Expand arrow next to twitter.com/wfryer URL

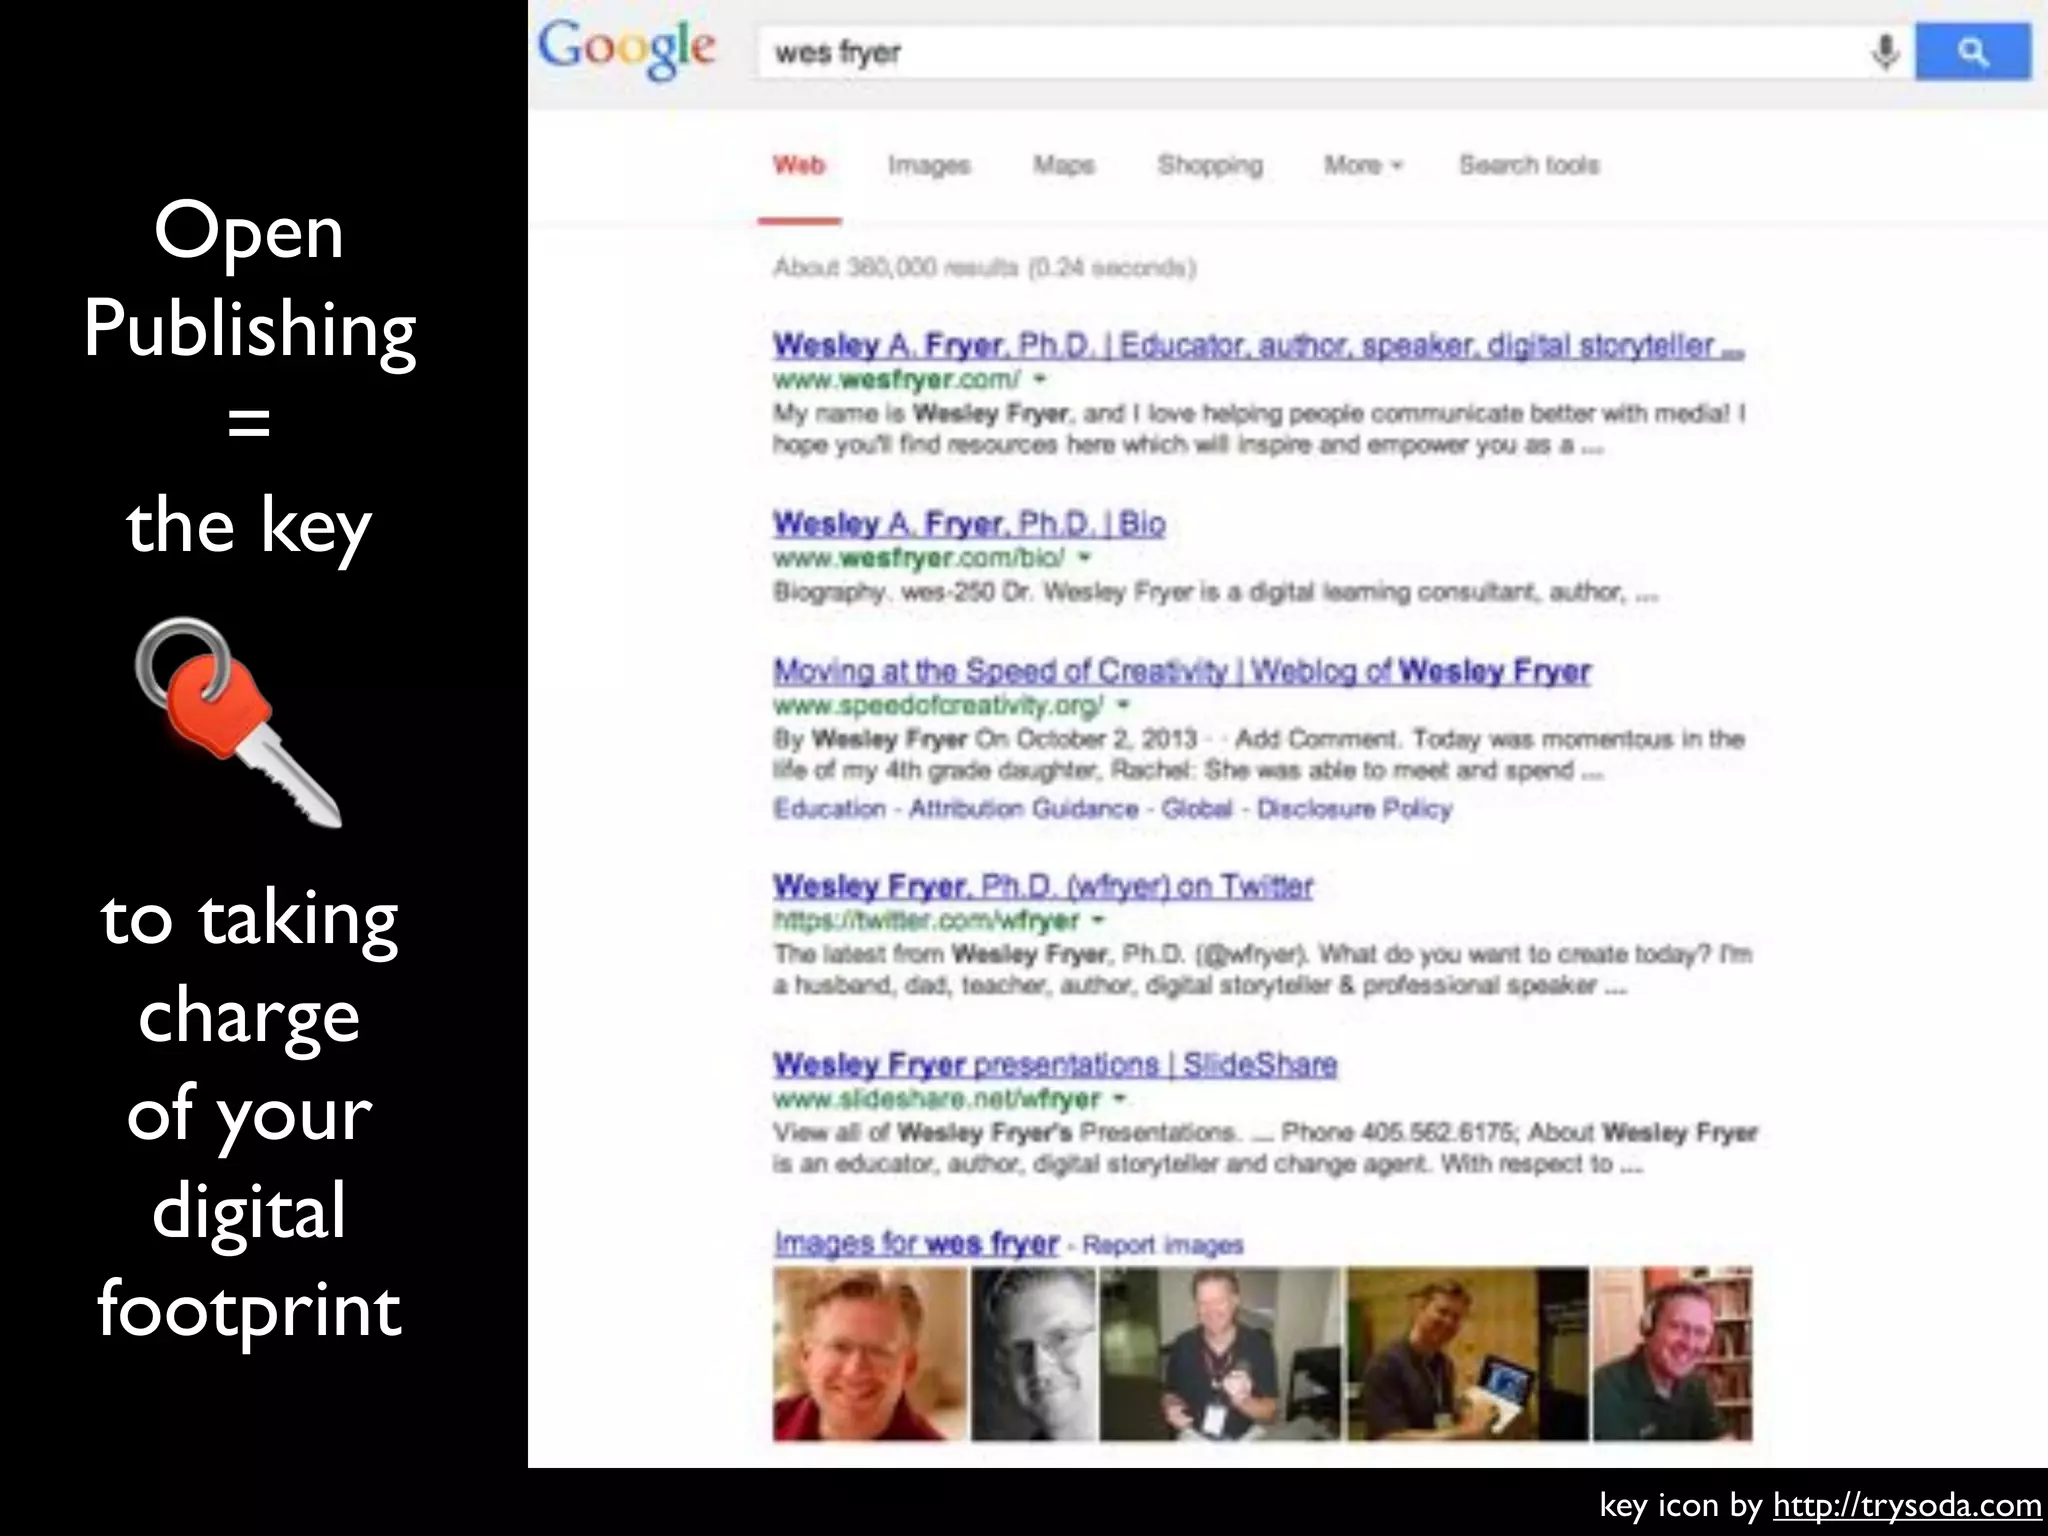coord(1098,920)
